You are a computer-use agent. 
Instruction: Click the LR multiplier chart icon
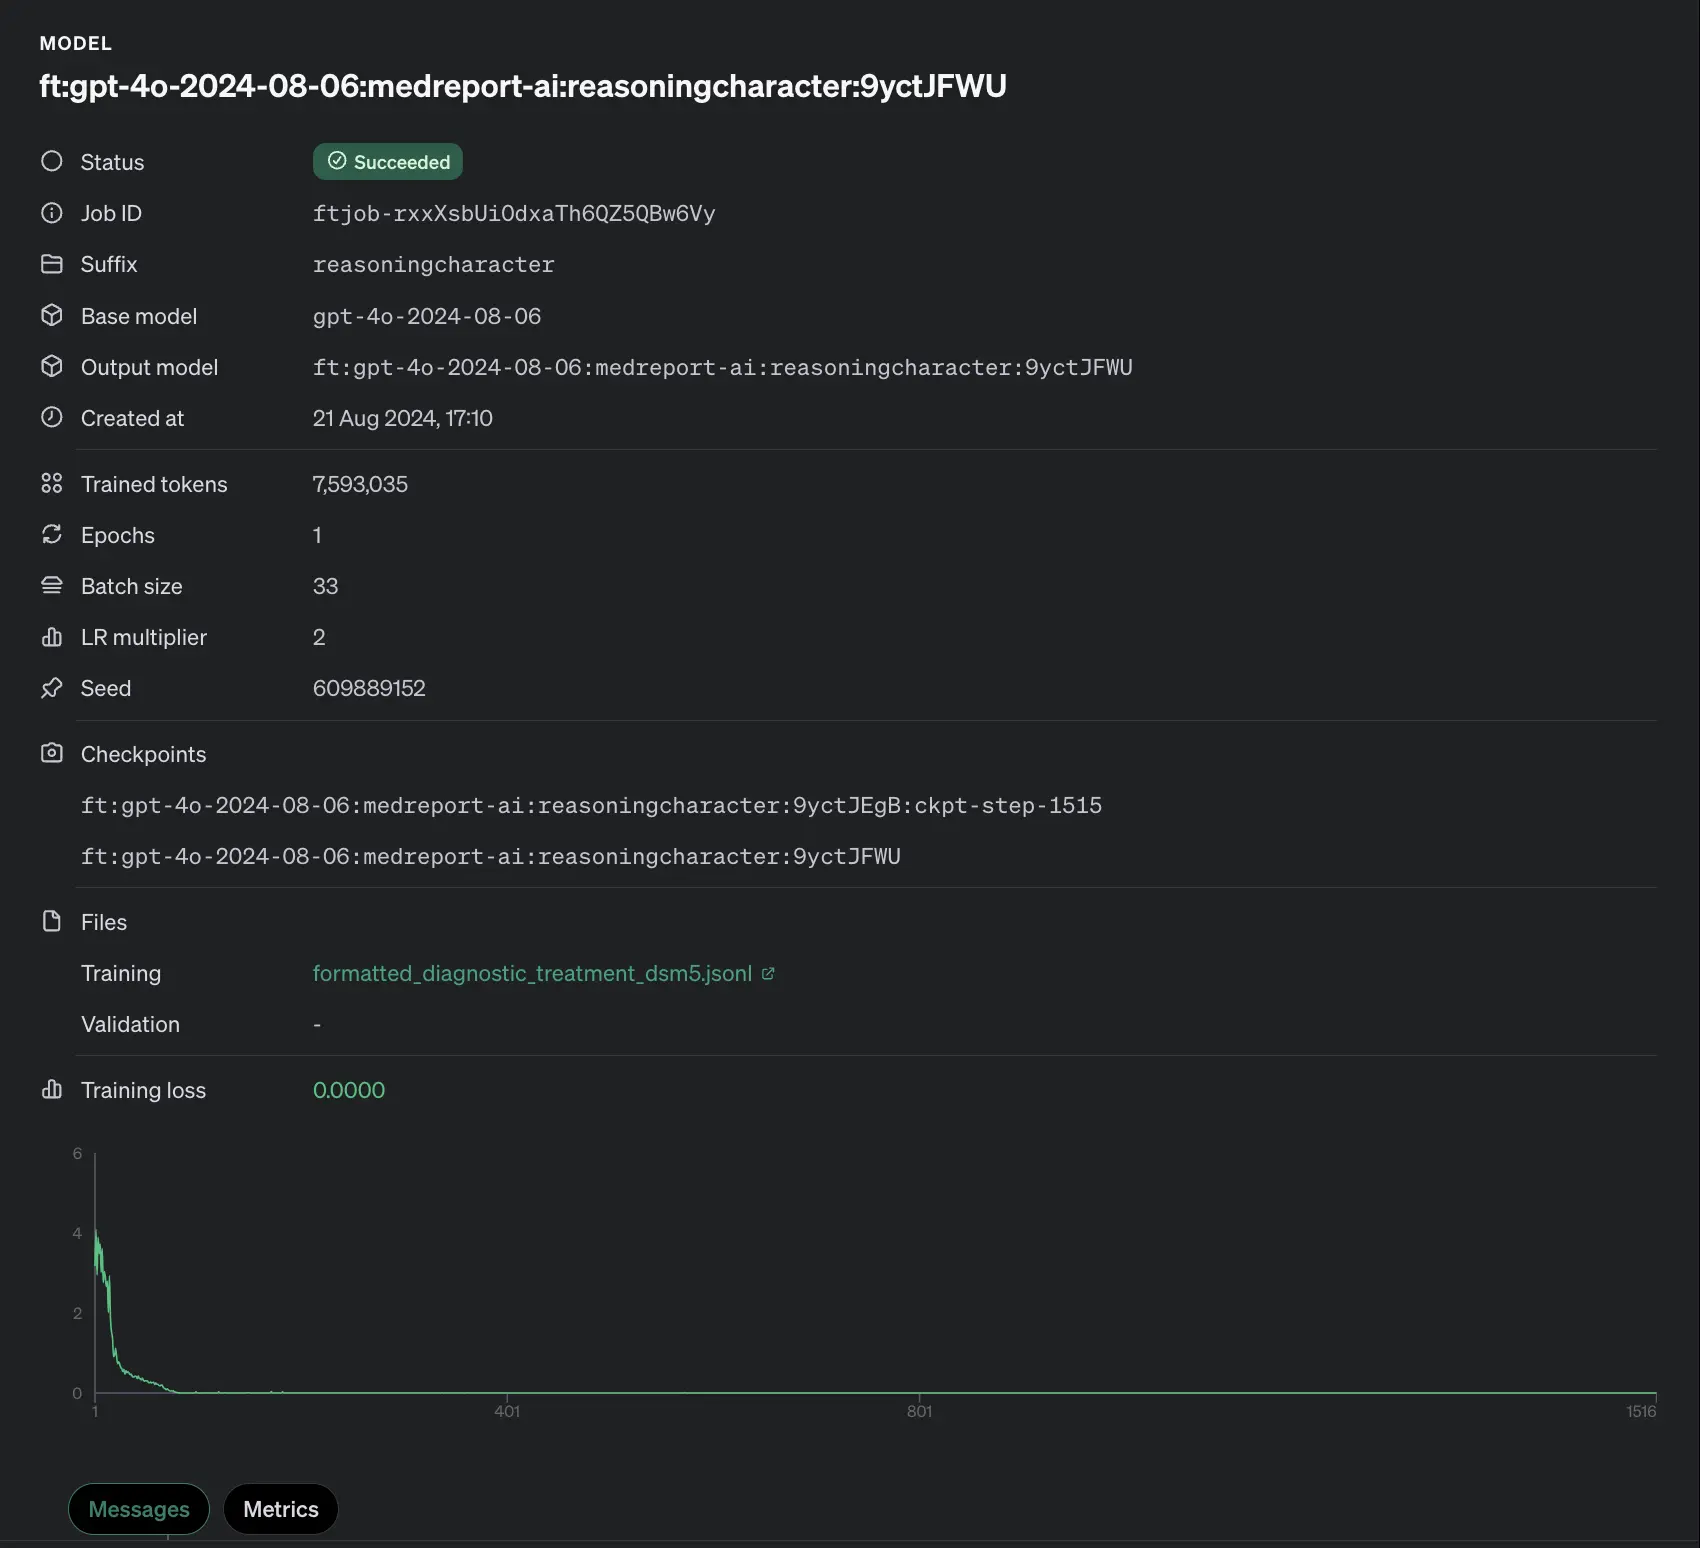coord(52,636)
